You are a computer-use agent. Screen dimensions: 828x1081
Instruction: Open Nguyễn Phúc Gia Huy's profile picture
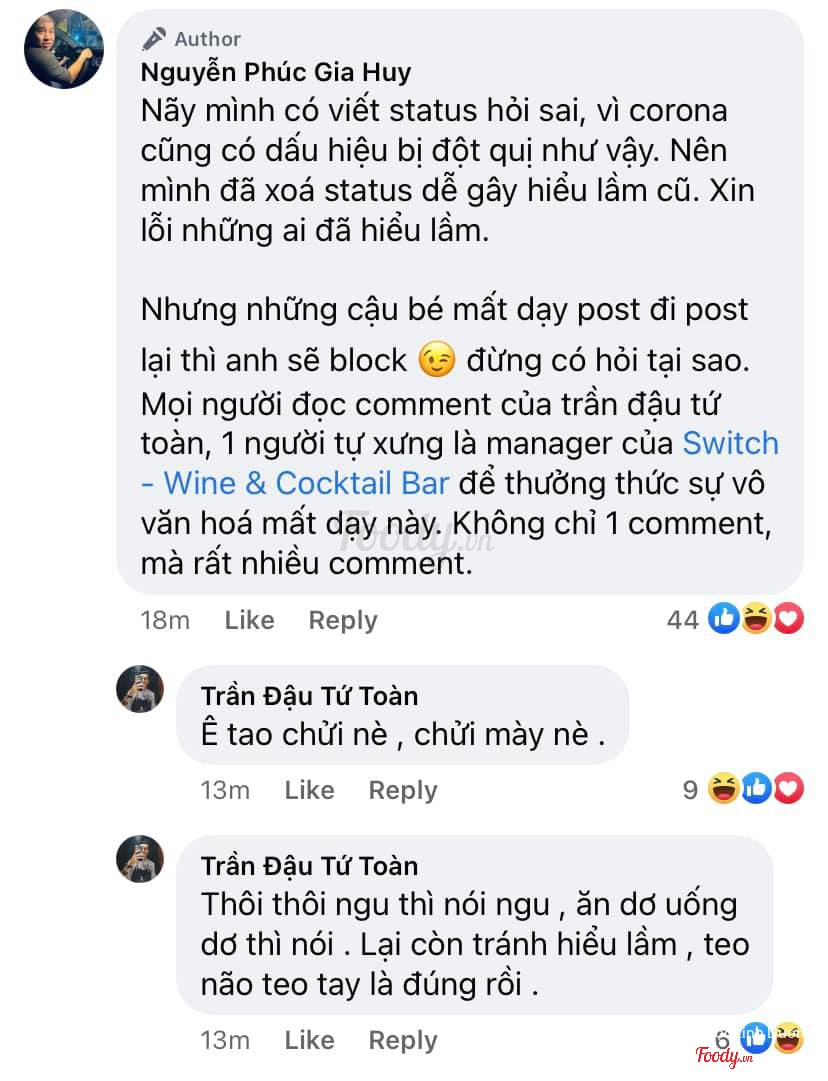(64, 49)
